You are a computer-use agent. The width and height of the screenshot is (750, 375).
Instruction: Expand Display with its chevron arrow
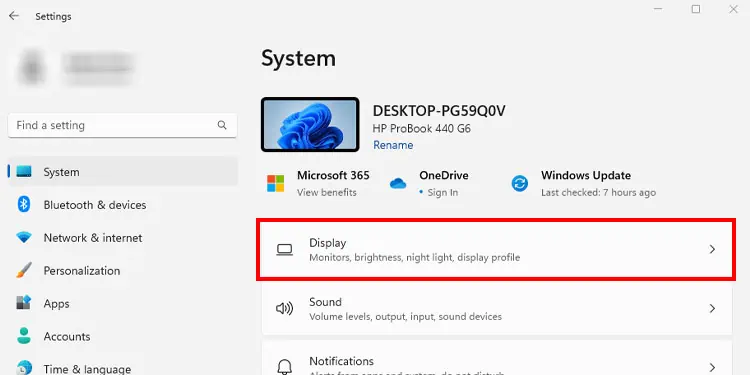click(x=712, y=249)
